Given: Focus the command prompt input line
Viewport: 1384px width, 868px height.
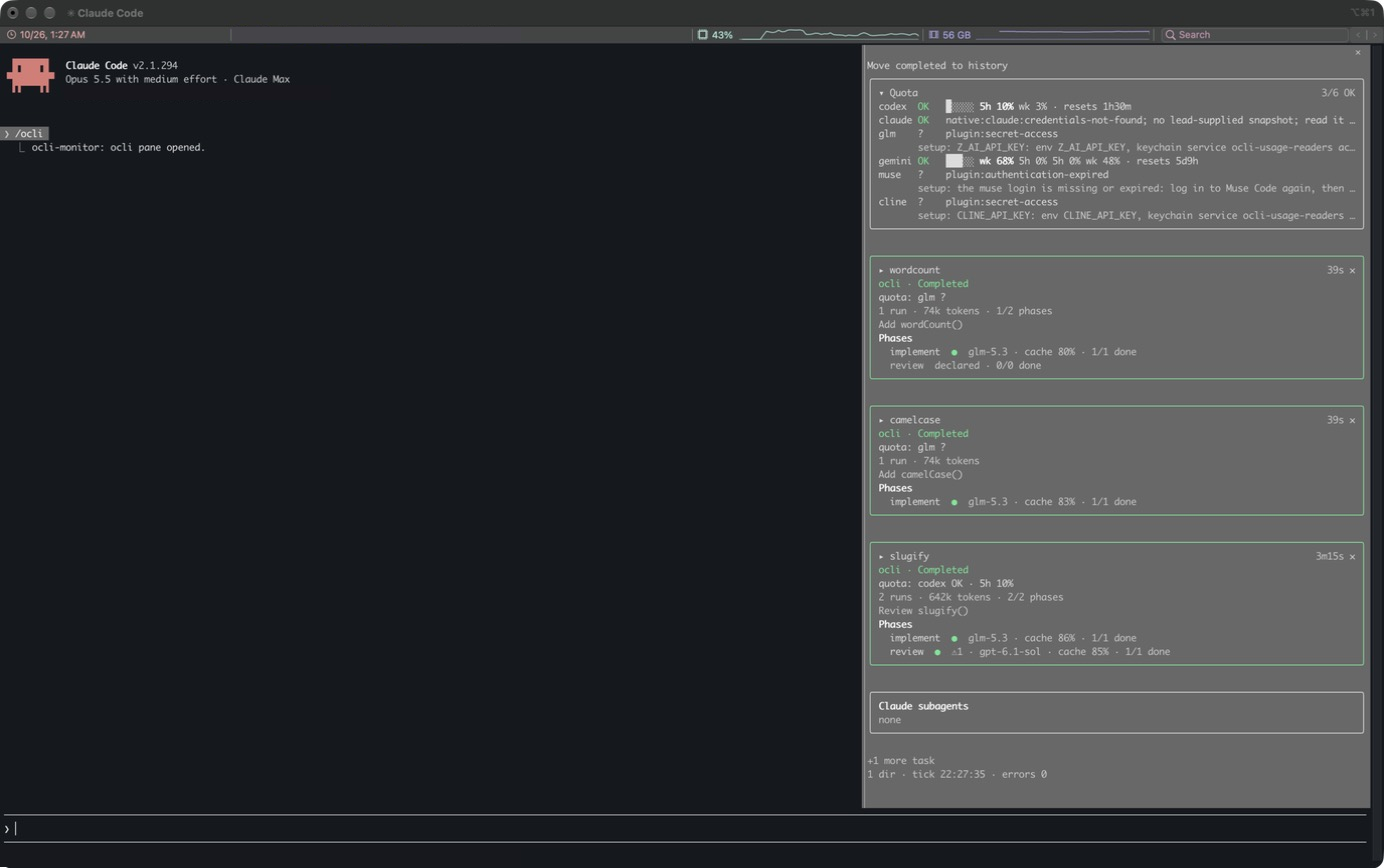Looking at the screenshot, I should [x=685, y=829].
